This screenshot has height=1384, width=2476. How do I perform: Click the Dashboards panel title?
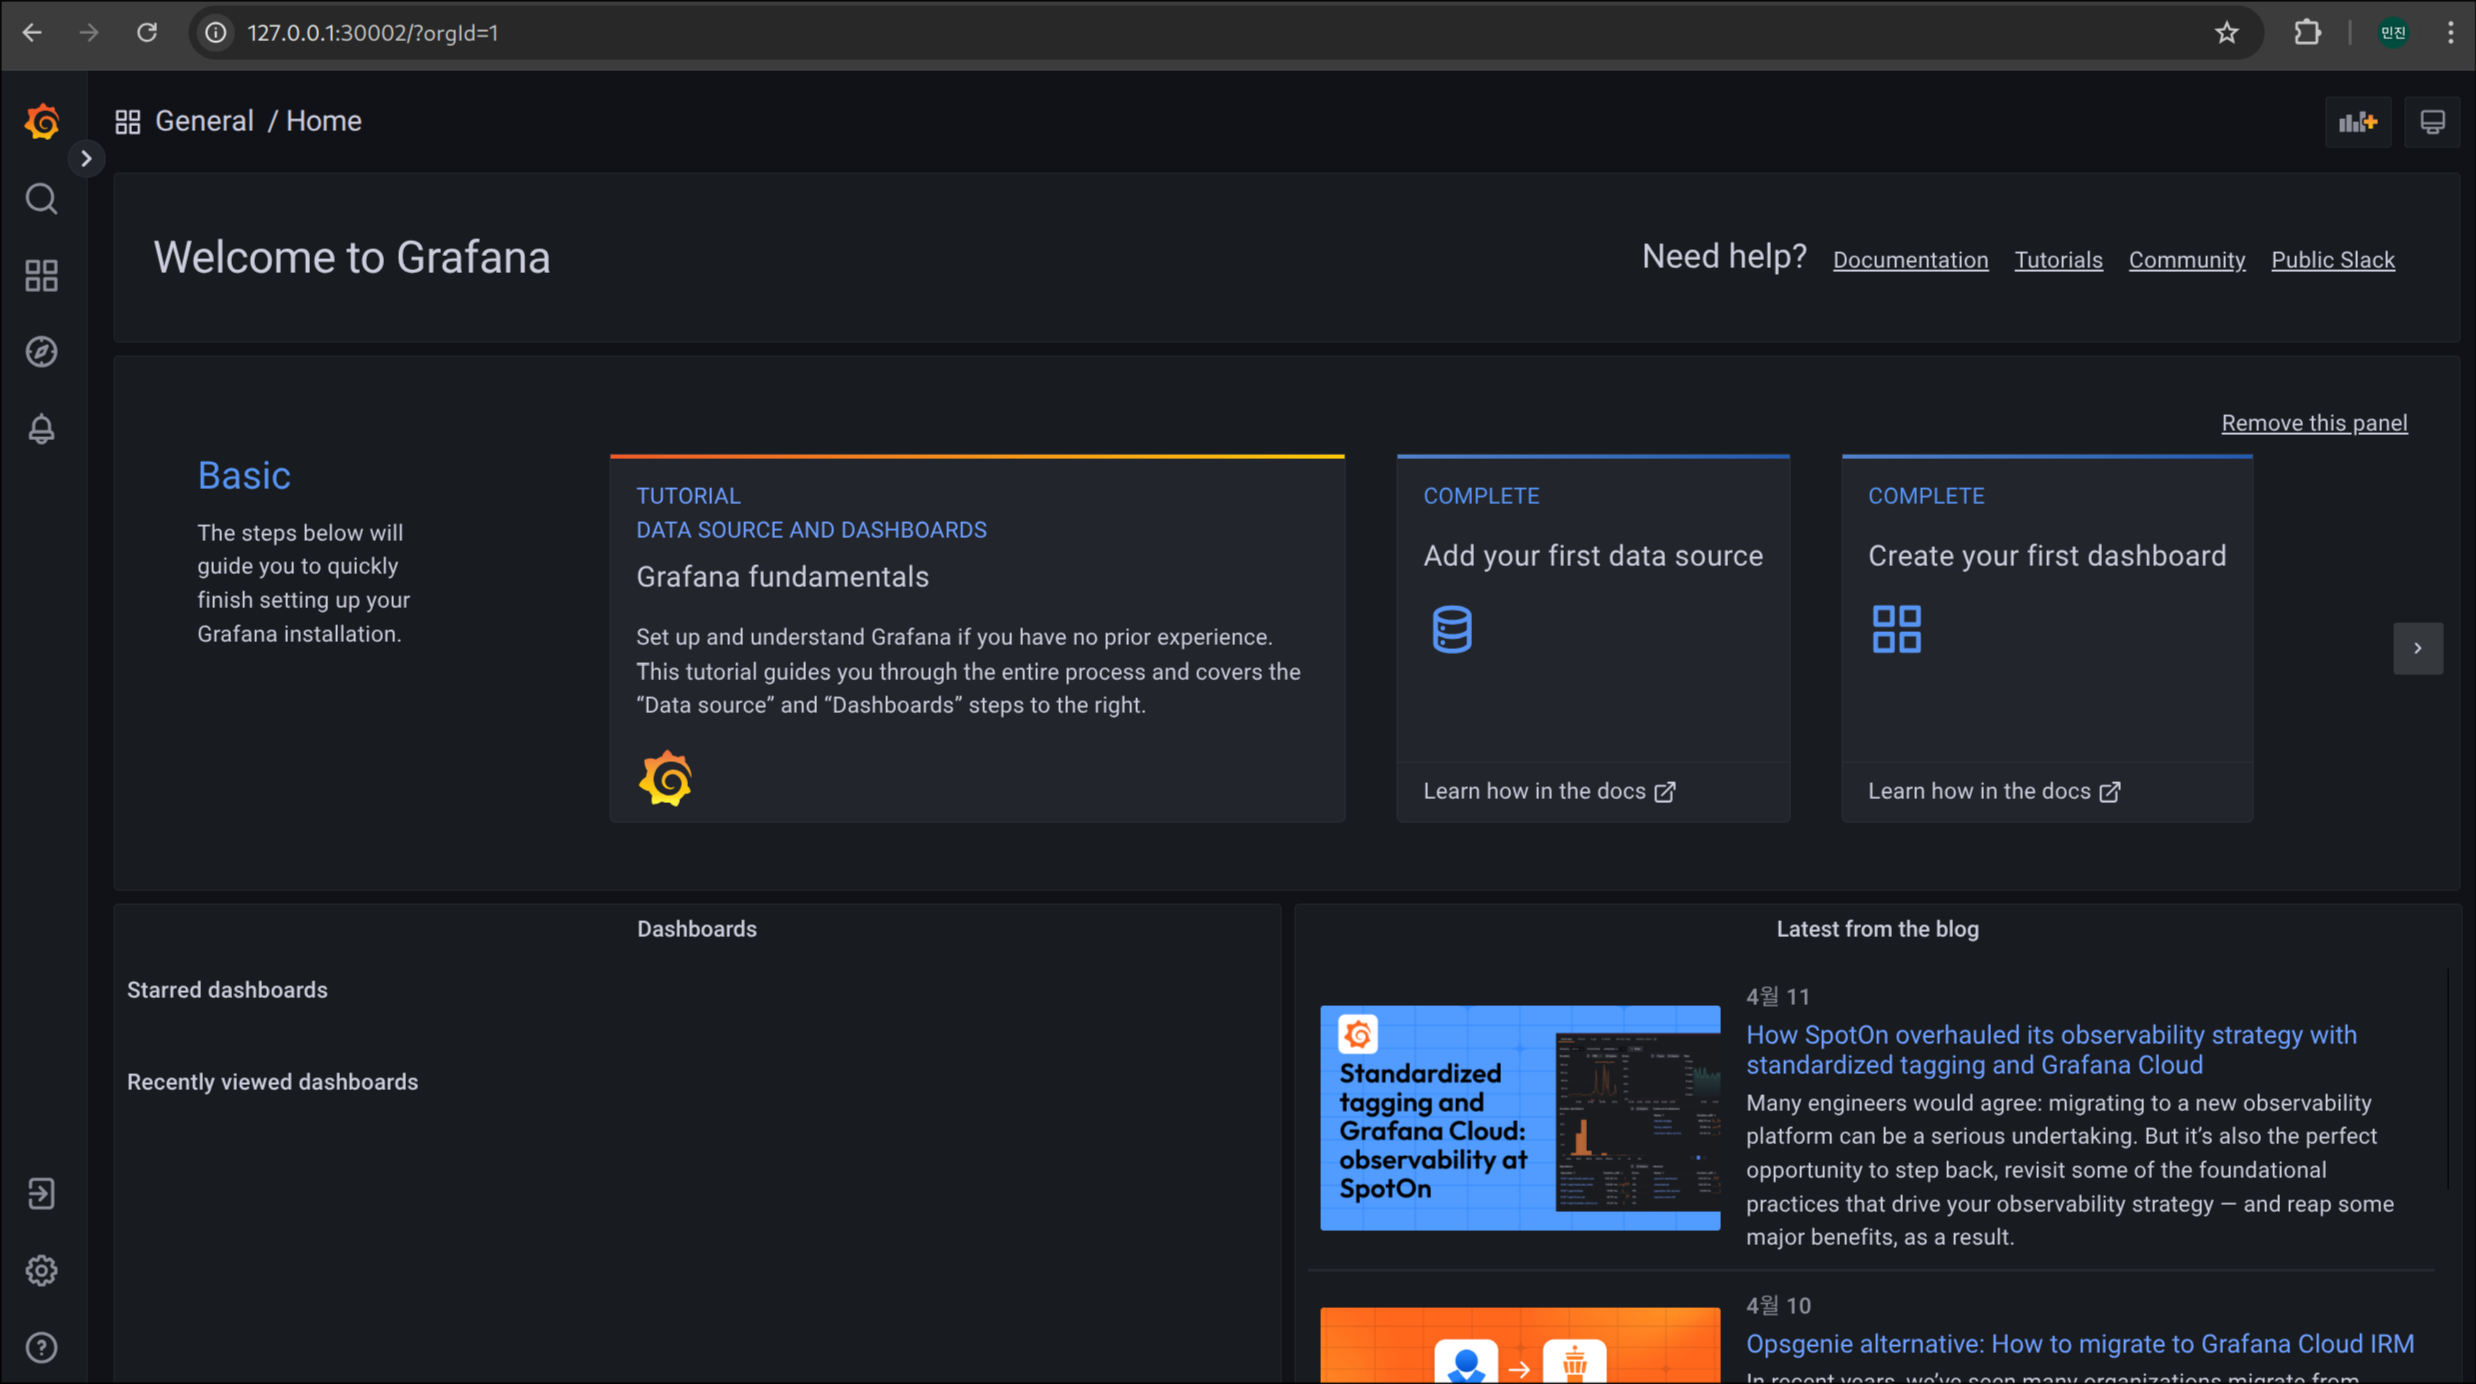click(x=697, y=929)
